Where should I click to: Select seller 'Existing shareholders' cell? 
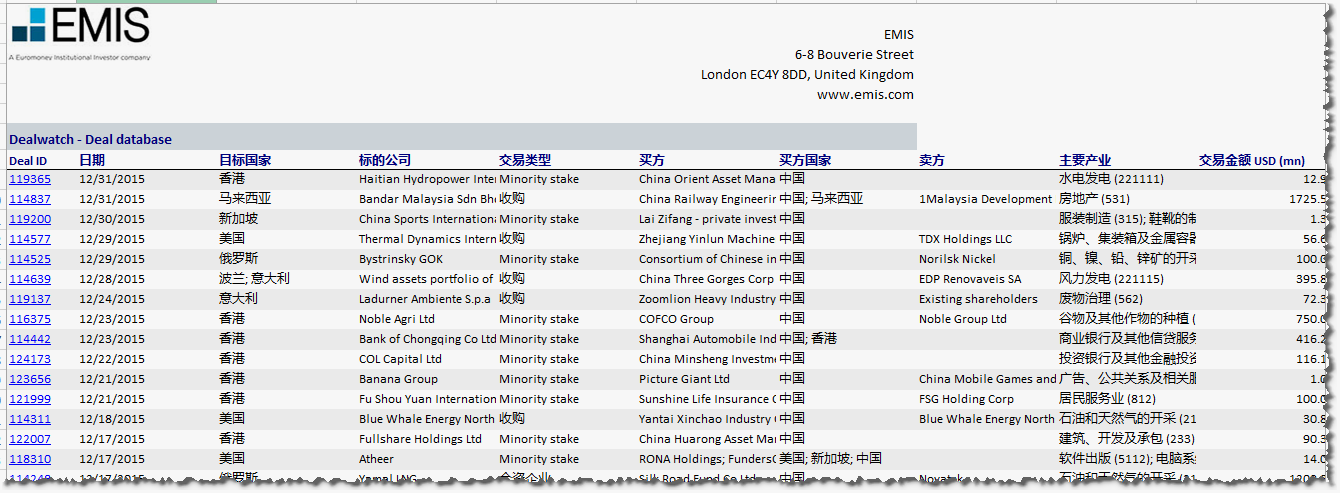pos(978,299)
